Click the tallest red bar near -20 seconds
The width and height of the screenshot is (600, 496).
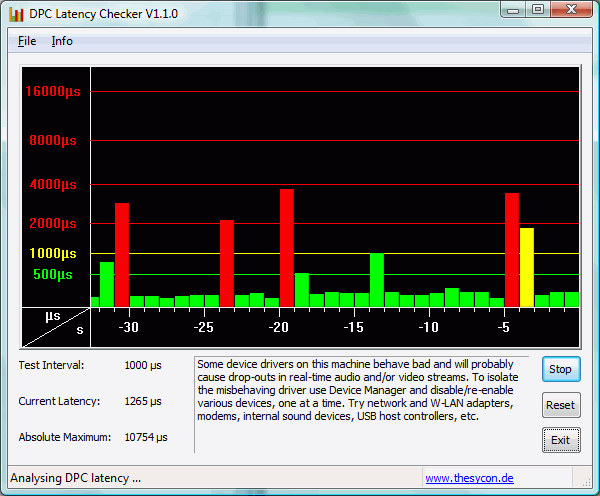(x=287, y=247)
